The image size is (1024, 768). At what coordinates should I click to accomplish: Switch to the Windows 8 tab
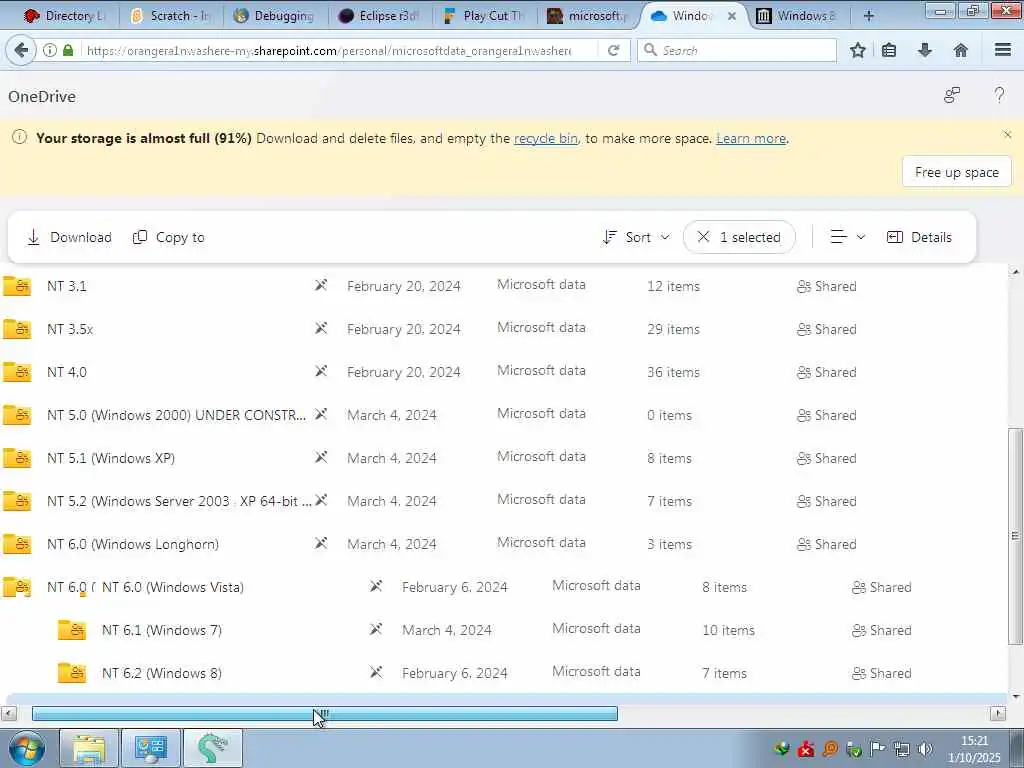(797, 16)
